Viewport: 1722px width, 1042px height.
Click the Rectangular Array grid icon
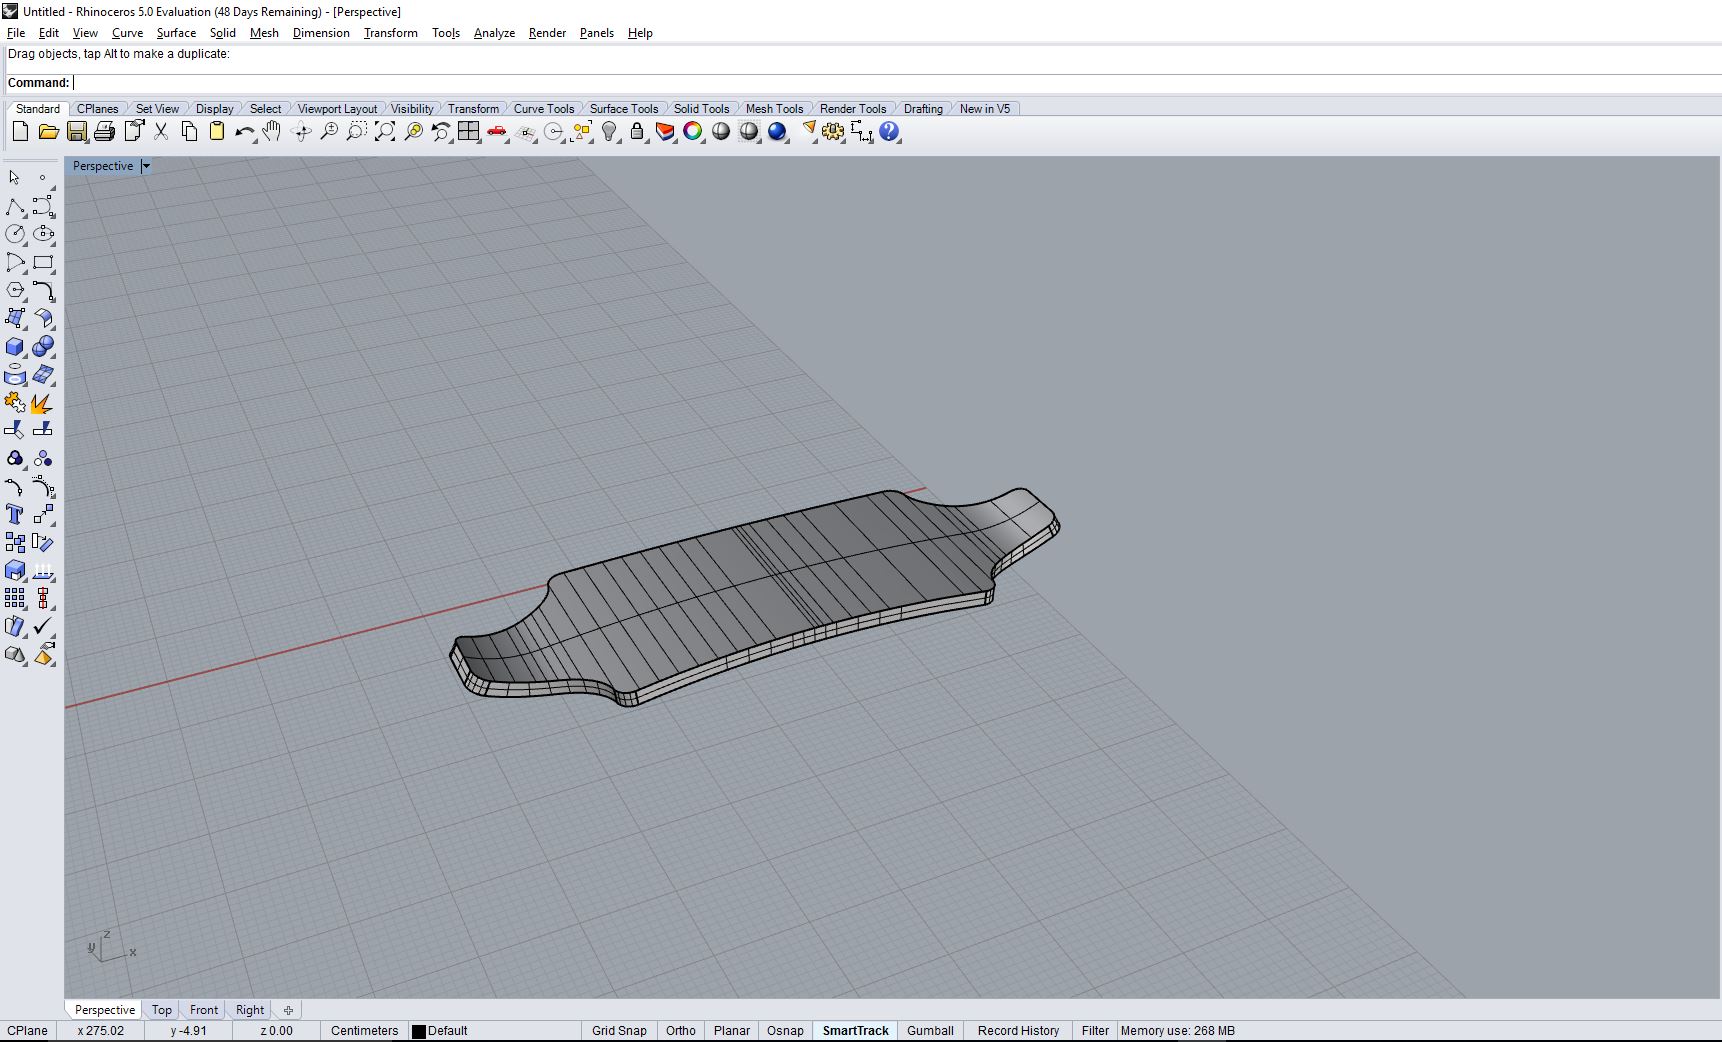(x=15, y=598)
